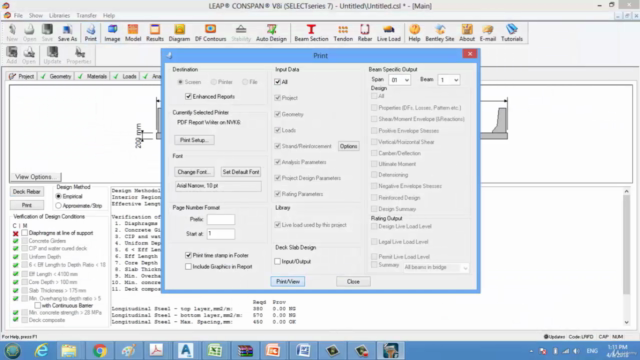
Task: Open the File menu
Action: [18, 16]
